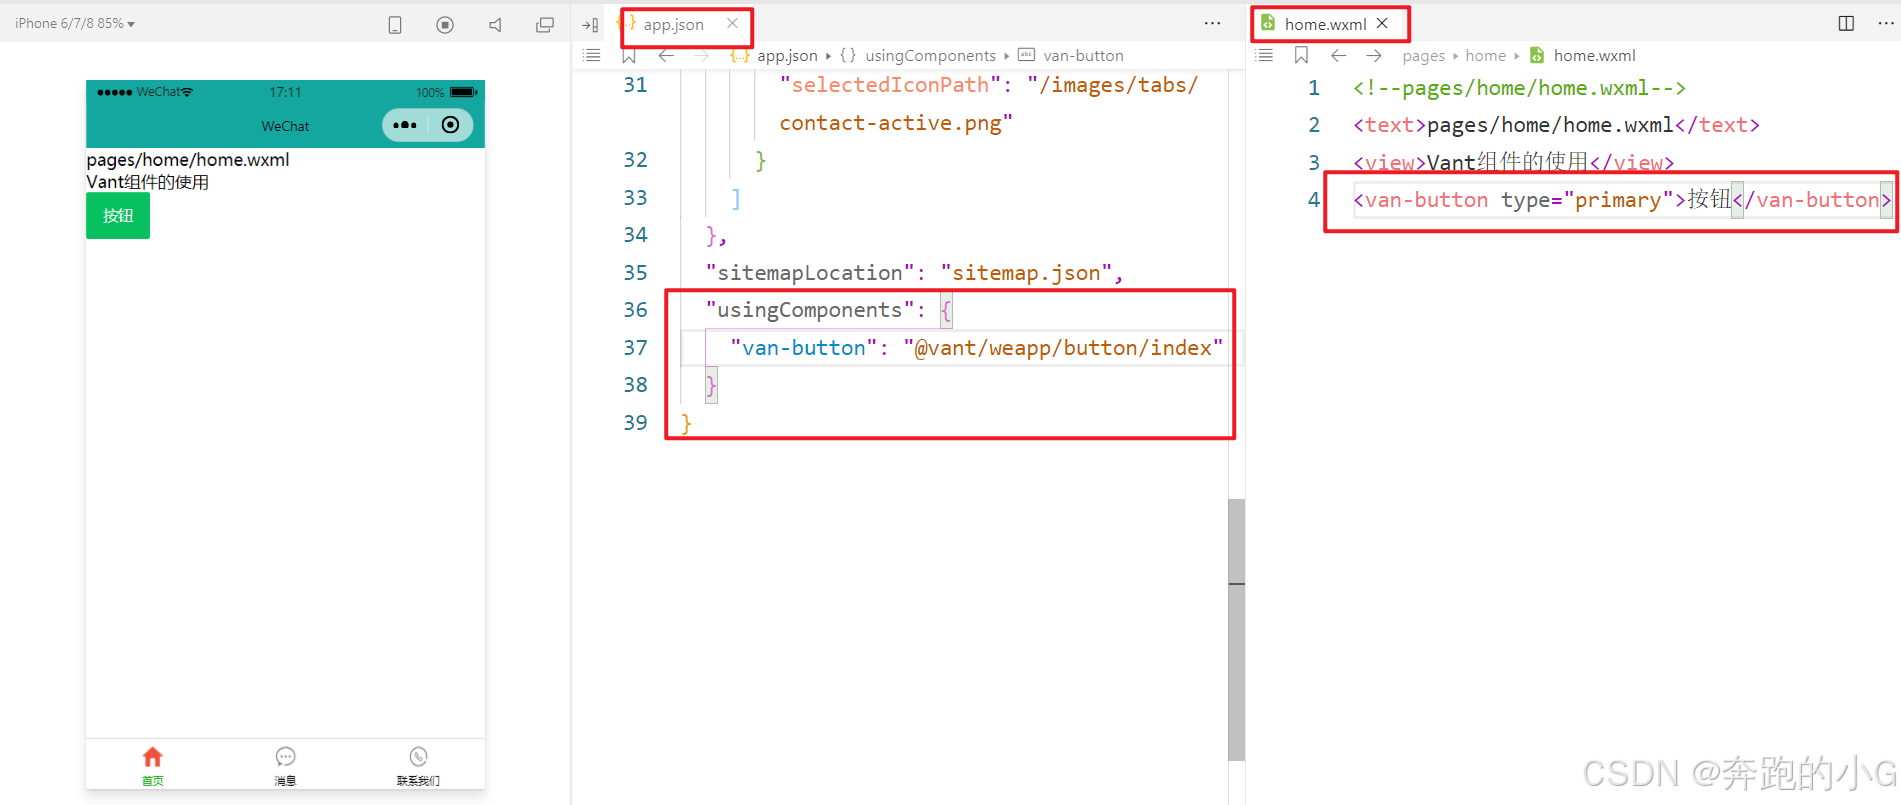
Task: Close the home.wxml tab
Action: pos(1382,23)
